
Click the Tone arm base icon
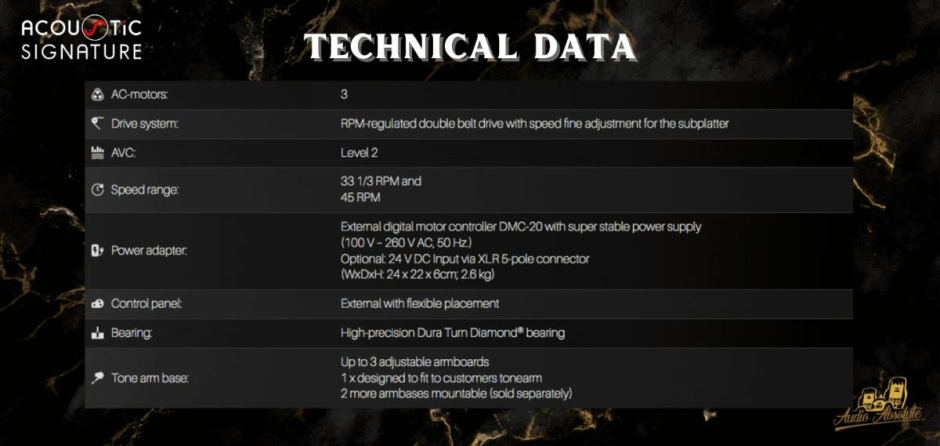[97, 377]
